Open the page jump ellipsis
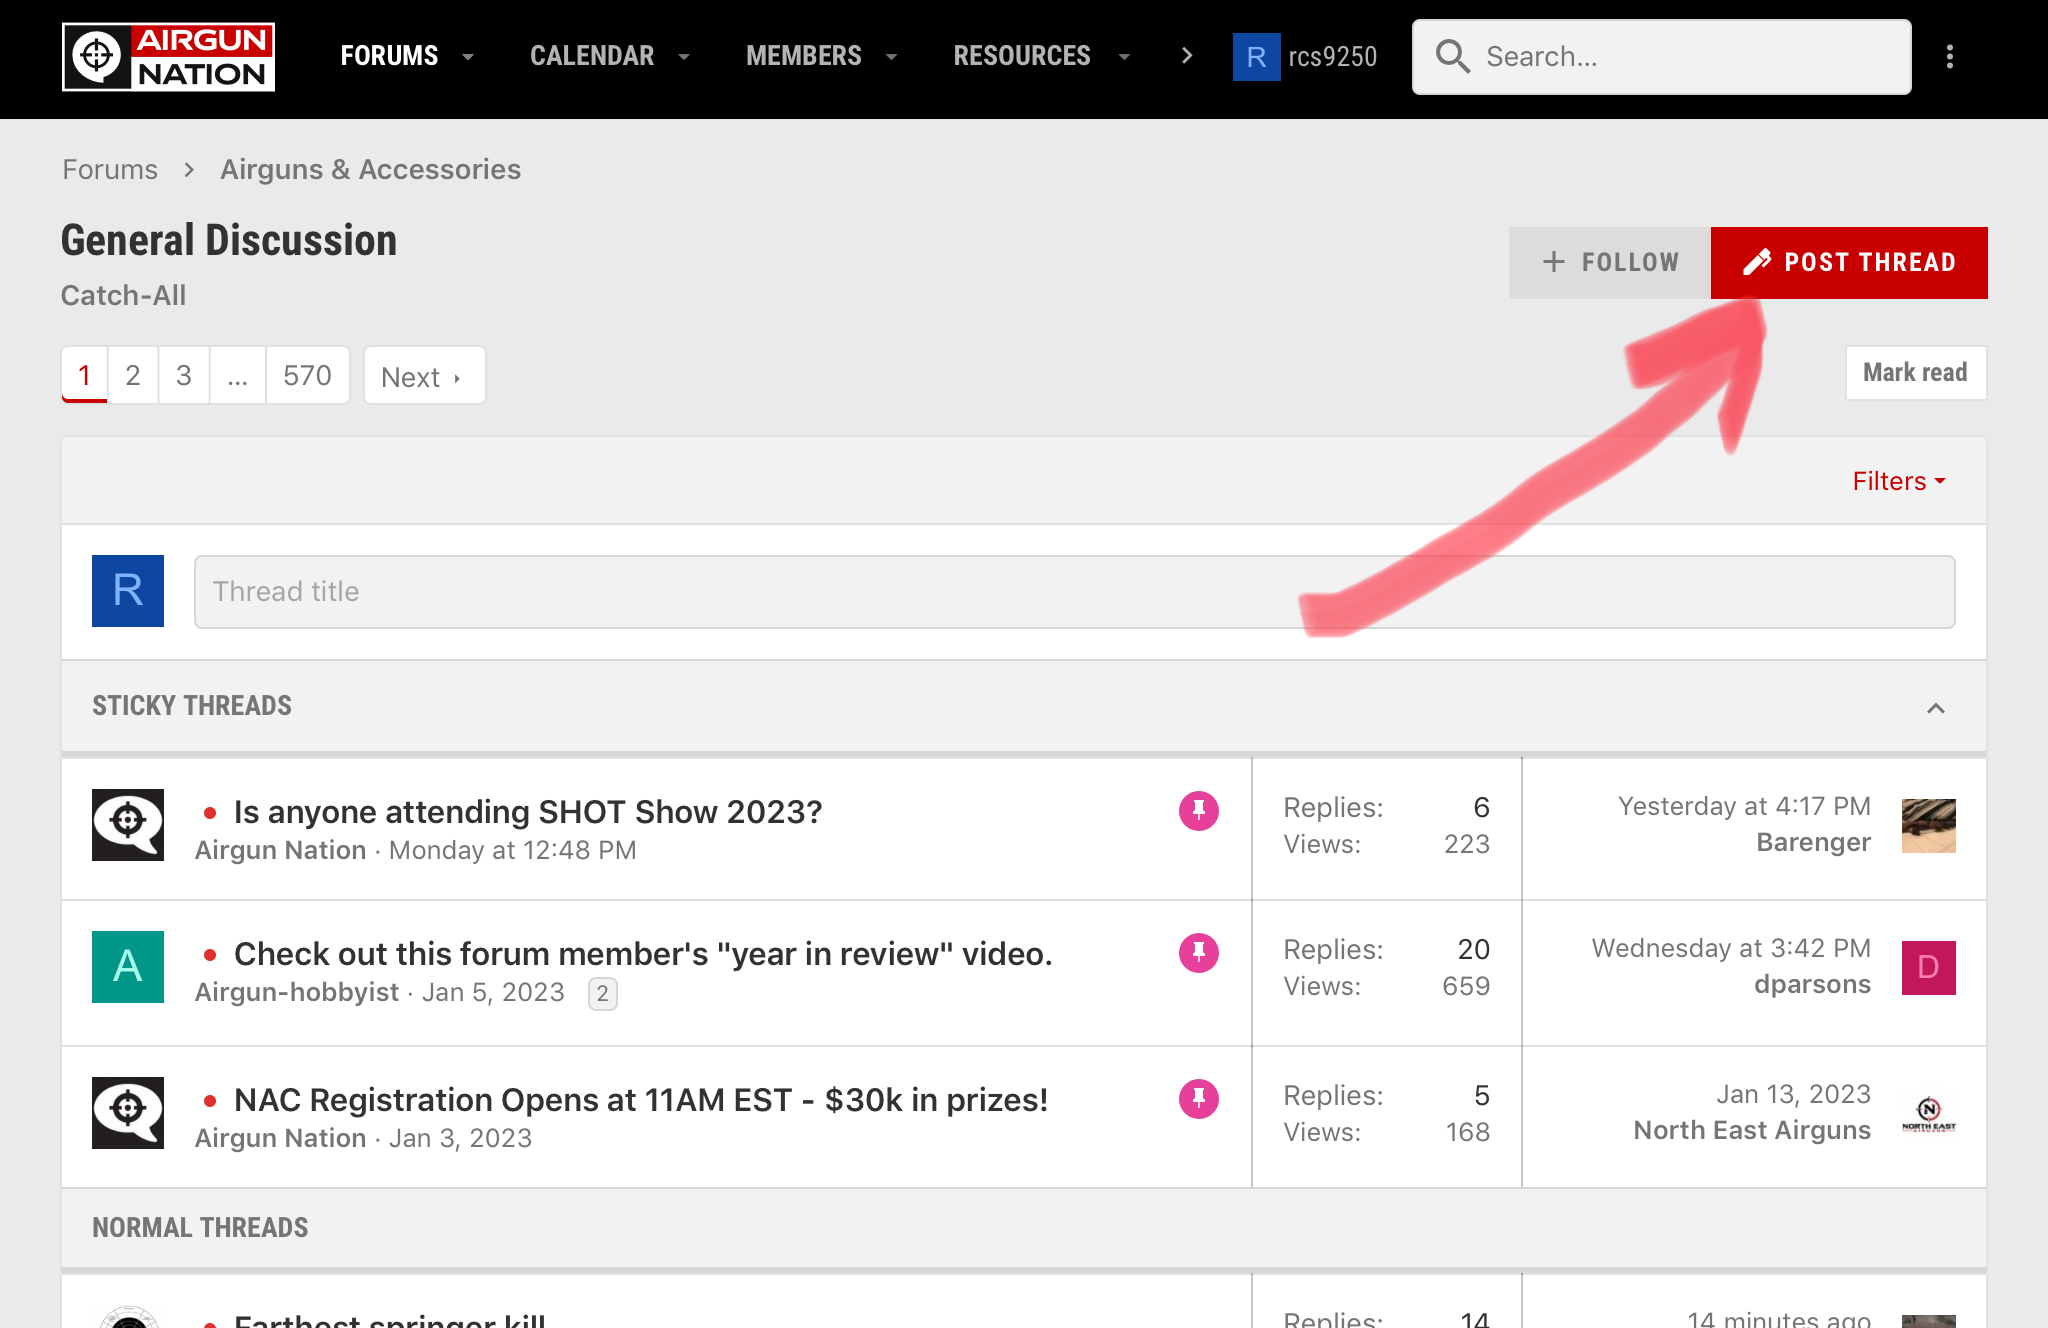Viewport: 2048px width, 1328px height. click(238, 375)
